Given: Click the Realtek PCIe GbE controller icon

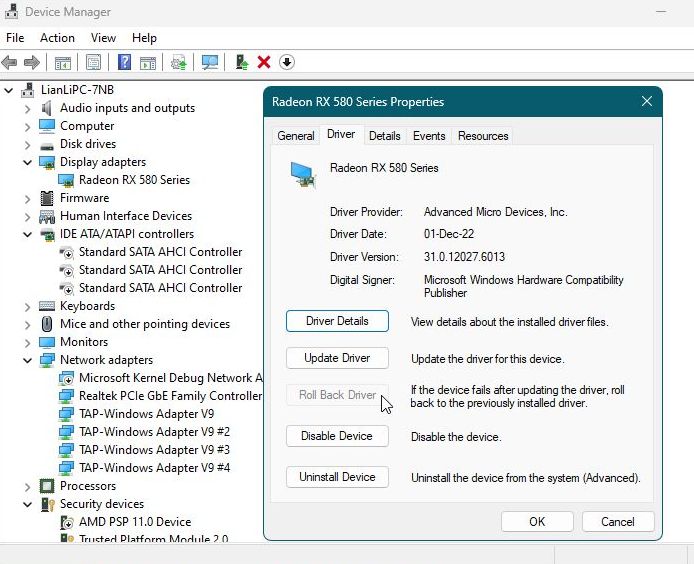Looking at the screenshot, I should coord(66,396).
